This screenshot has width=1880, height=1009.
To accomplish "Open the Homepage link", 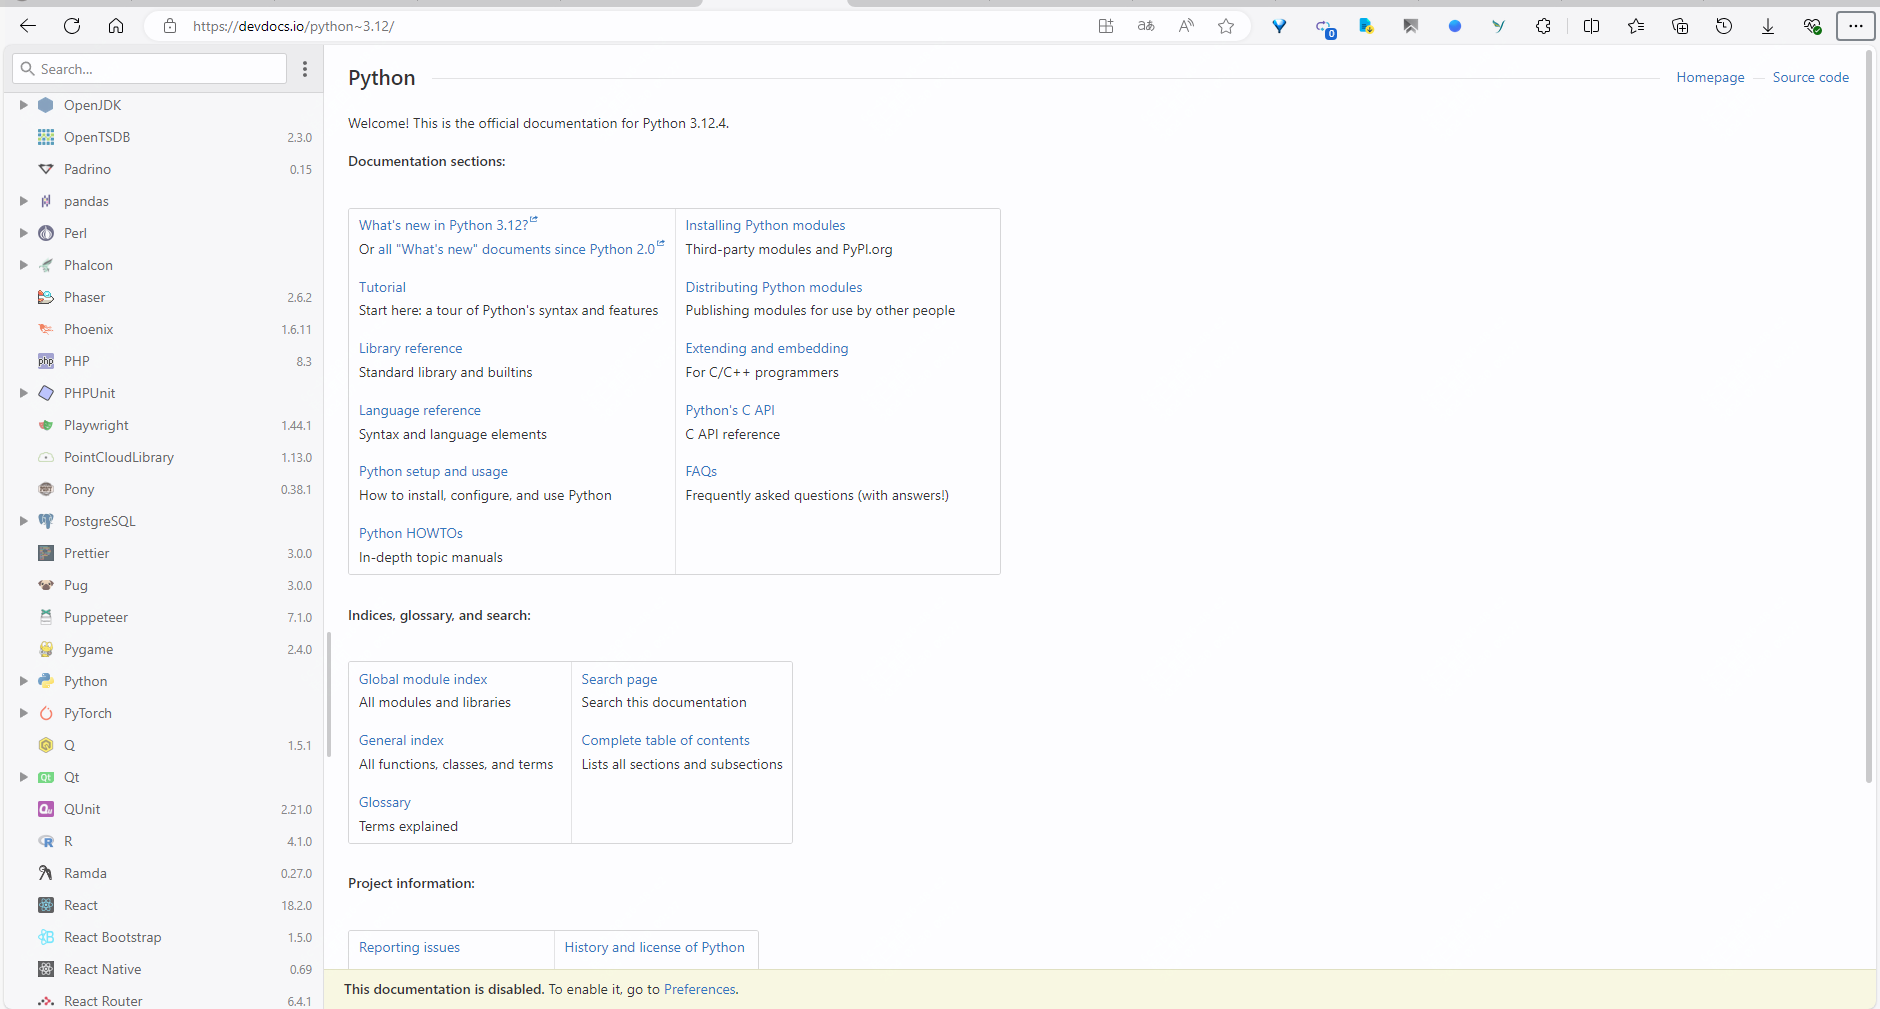I will [1710, 77].
